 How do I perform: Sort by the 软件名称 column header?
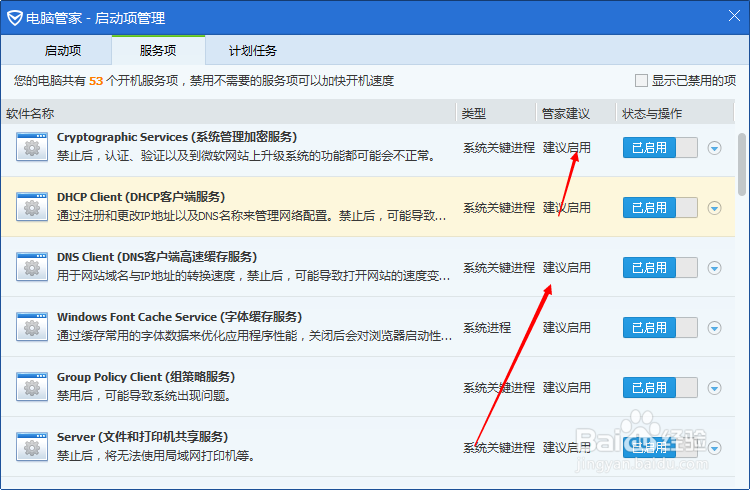click(x=229, y=113)
